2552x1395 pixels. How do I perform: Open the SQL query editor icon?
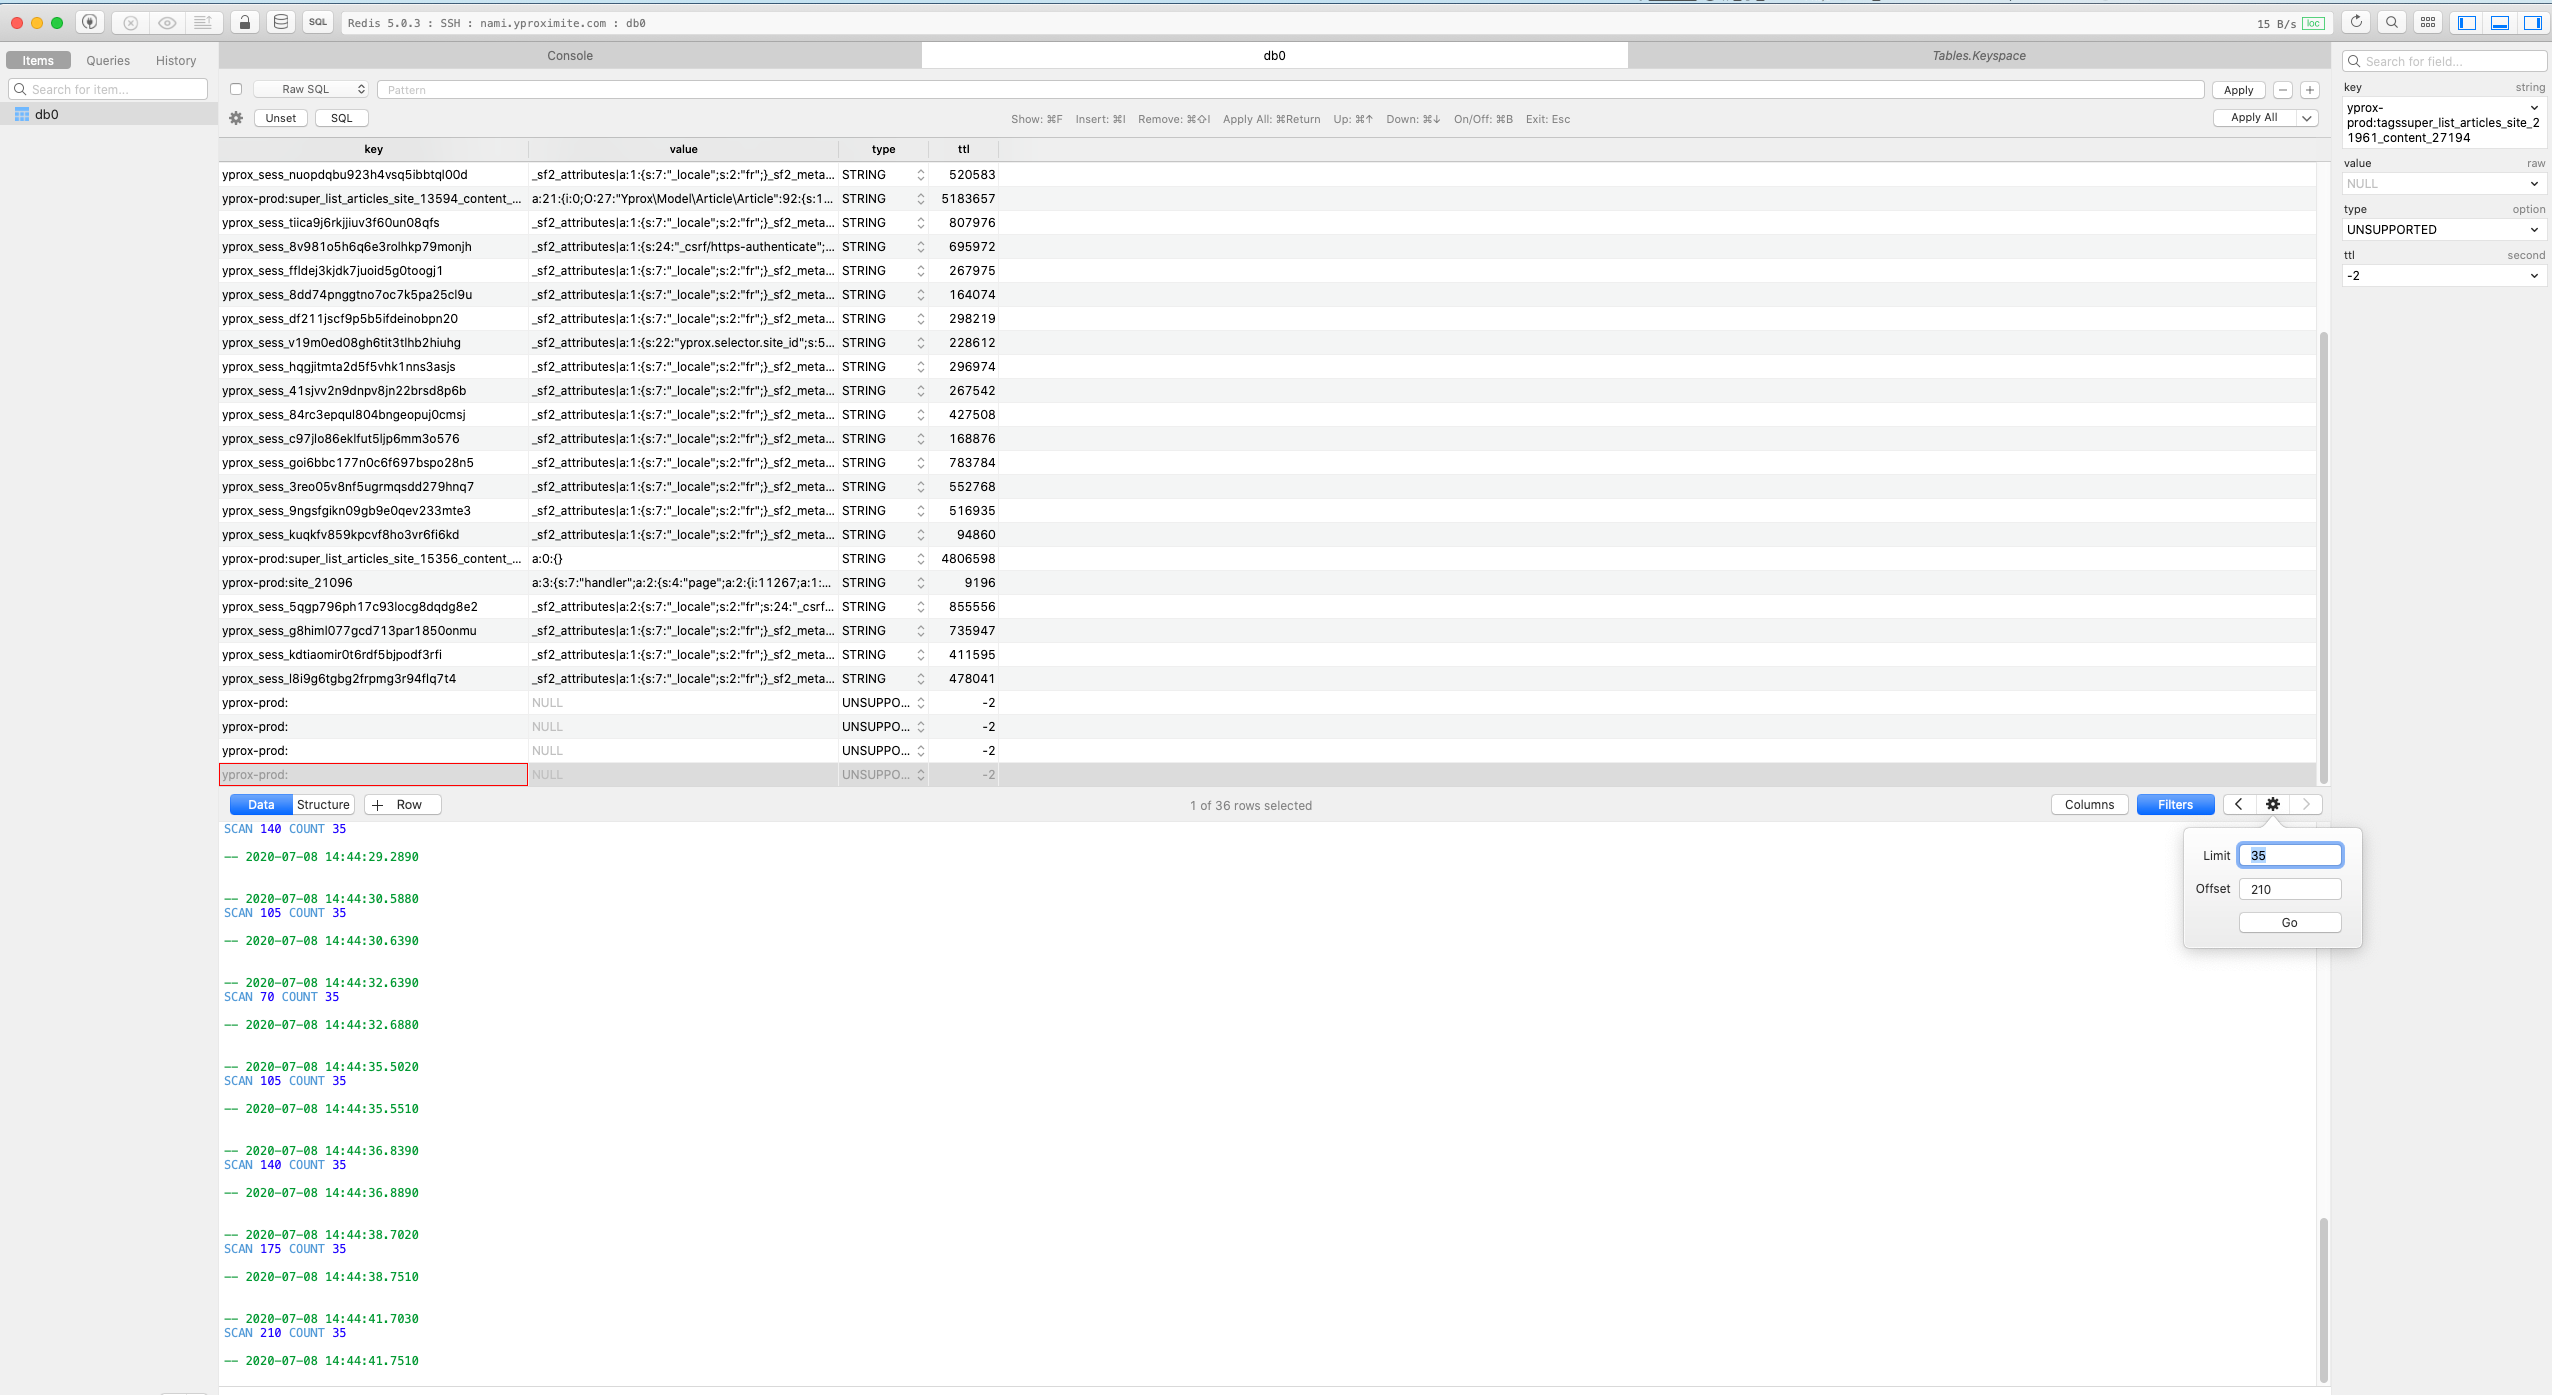(318, 22)
